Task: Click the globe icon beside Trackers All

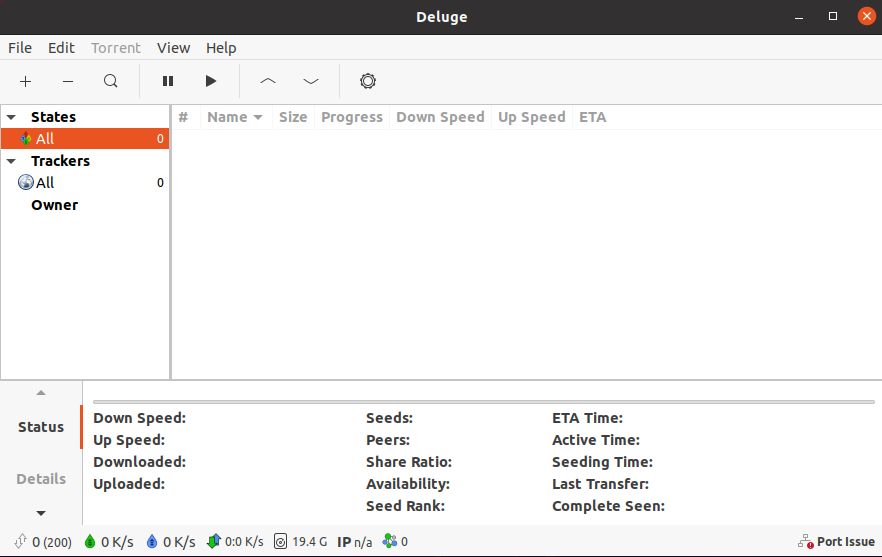Action: point(26,182)
